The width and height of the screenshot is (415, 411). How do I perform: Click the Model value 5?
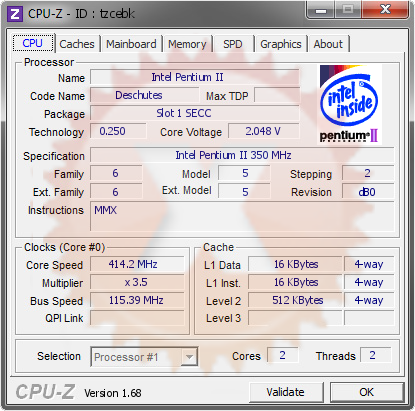coord(244,173)
